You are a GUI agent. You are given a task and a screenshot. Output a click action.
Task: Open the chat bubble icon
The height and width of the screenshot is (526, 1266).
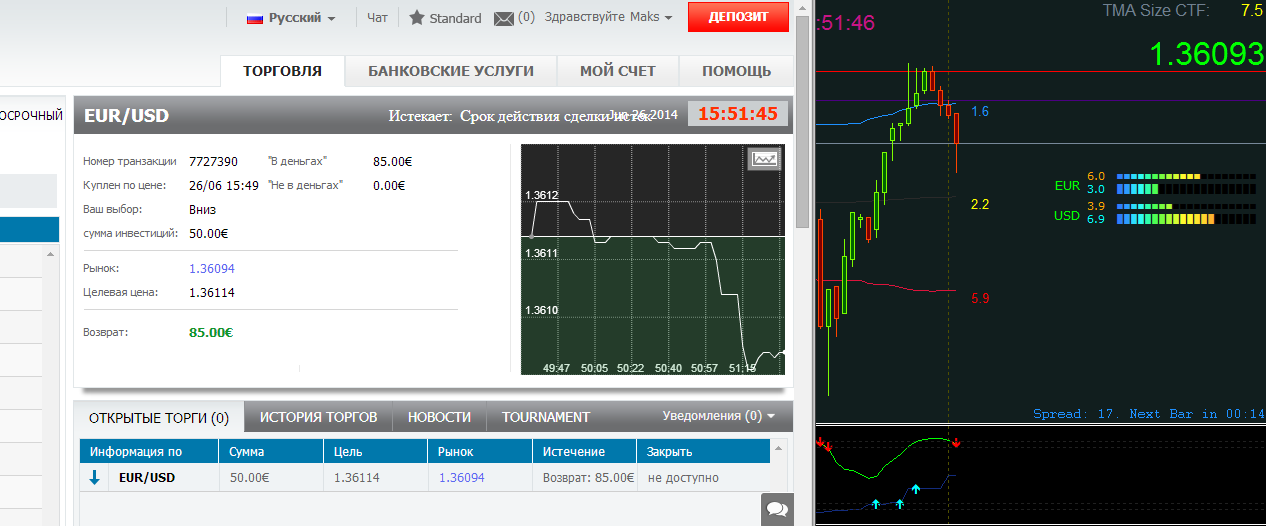[x=777, y=509]
